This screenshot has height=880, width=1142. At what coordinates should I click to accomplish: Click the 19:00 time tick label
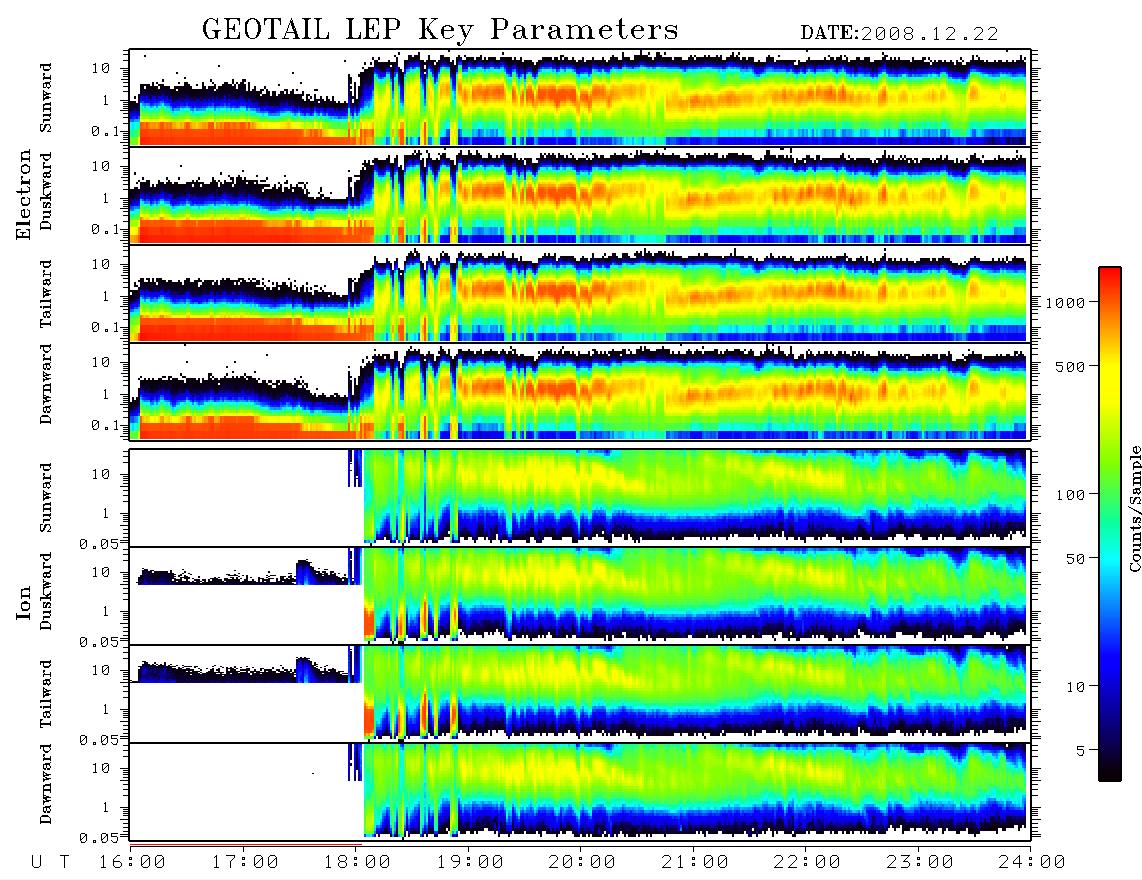click(x=470, y=863)
